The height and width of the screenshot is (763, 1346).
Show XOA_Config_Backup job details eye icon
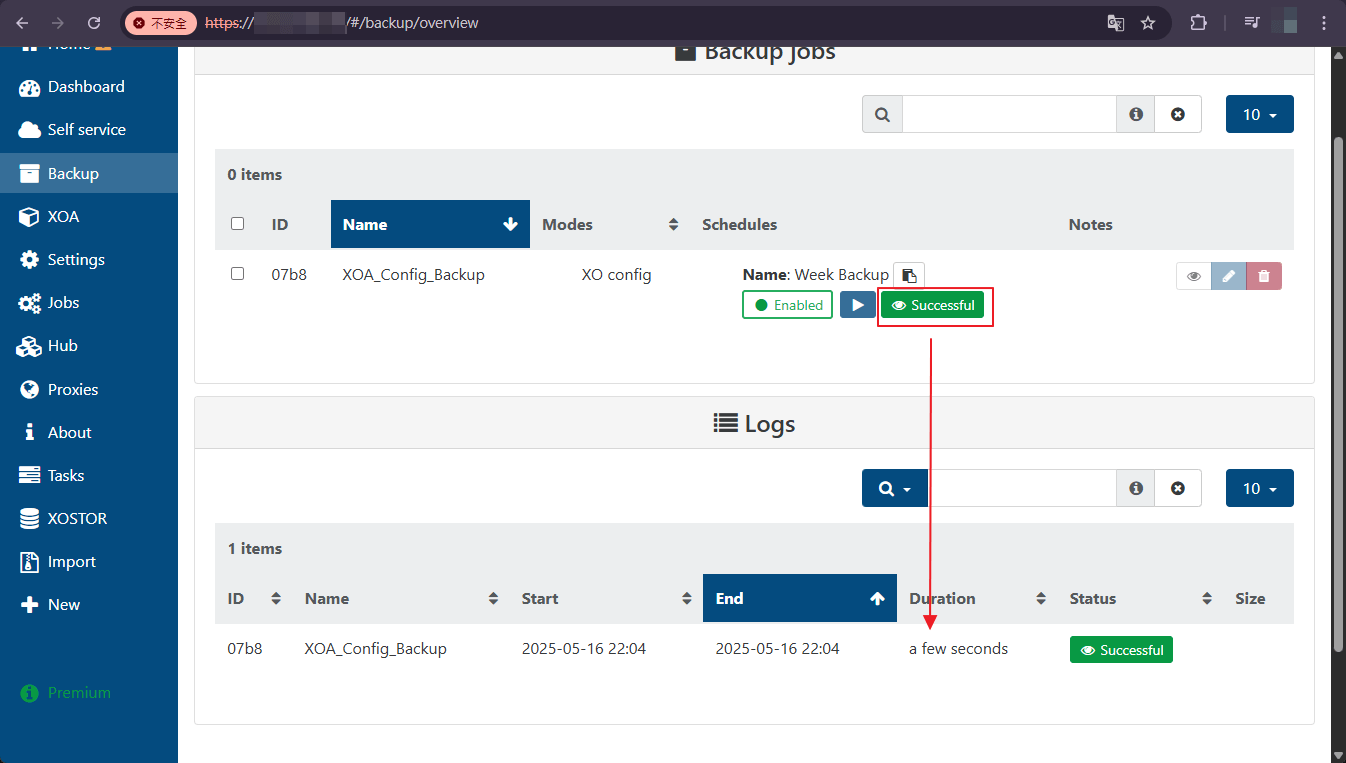click(1193, 276)
